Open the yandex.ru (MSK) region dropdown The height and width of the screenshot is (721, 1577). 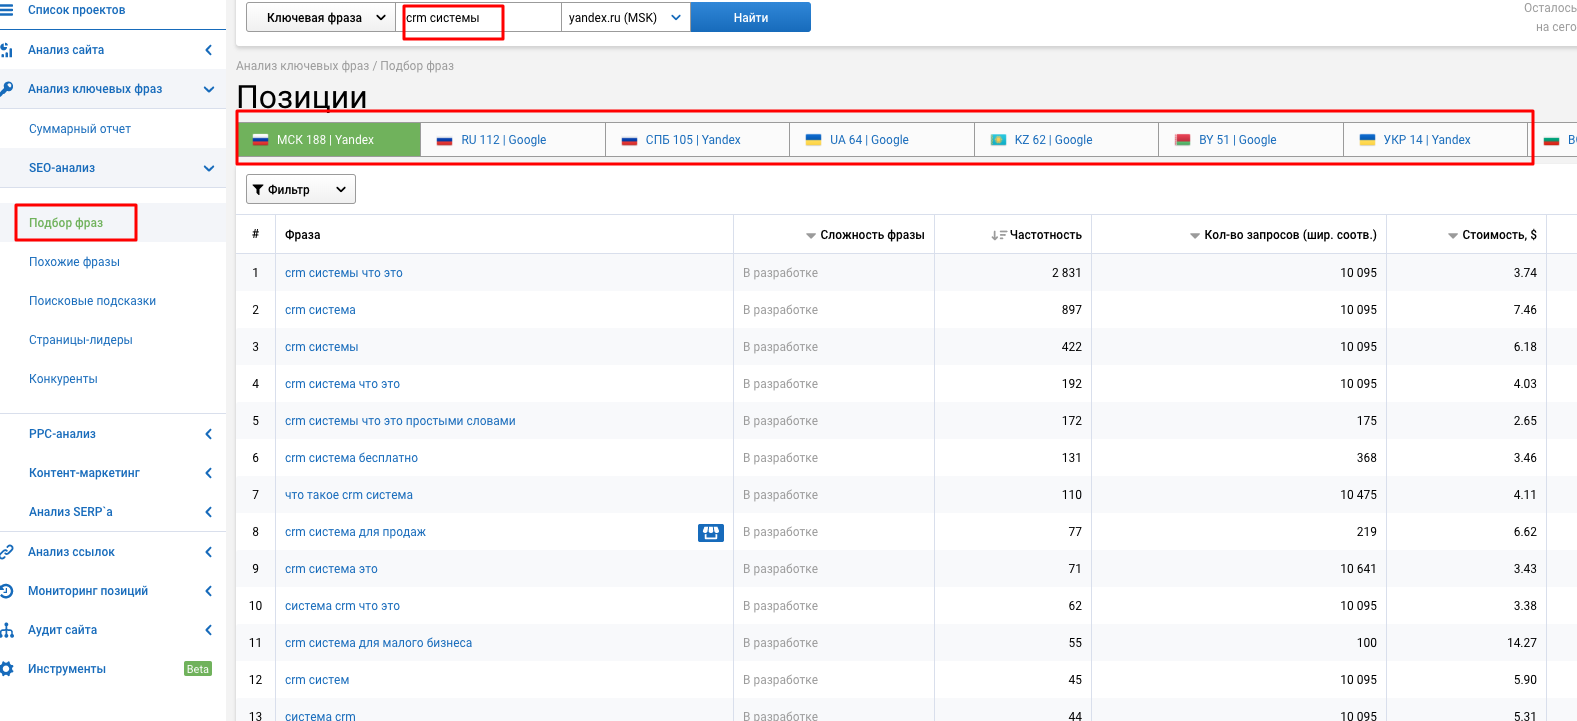(x=625, y=18)
